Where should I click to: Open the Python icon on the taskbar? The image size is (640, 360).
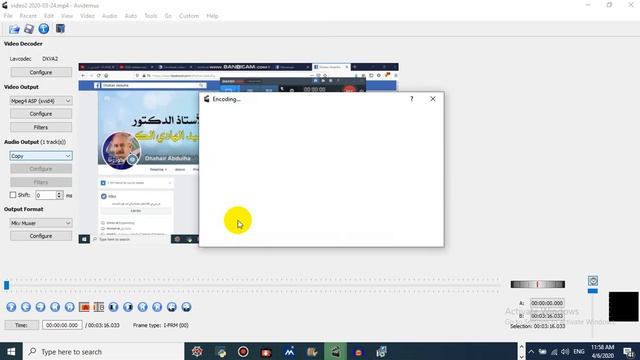(x=221, y=351)
